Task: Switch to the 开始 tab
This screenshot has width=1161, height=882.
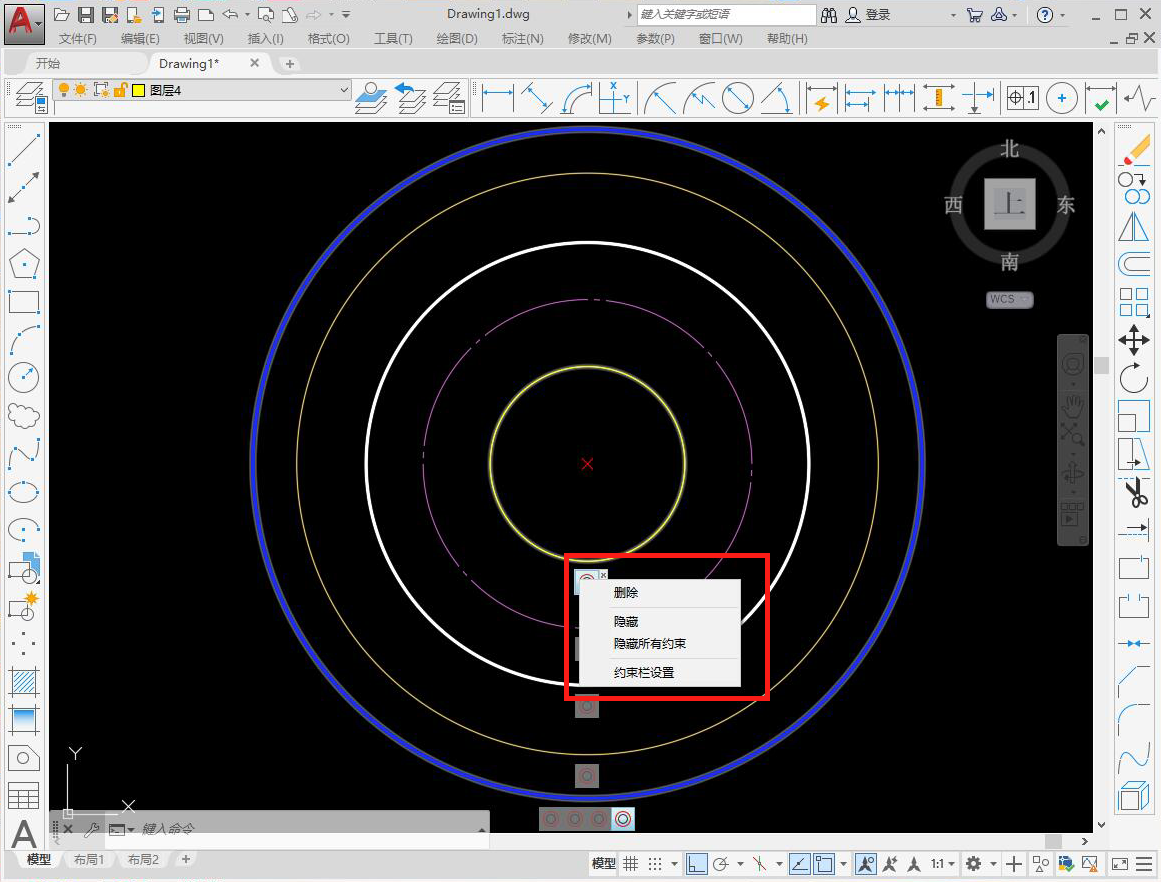Action: (47, 64)
